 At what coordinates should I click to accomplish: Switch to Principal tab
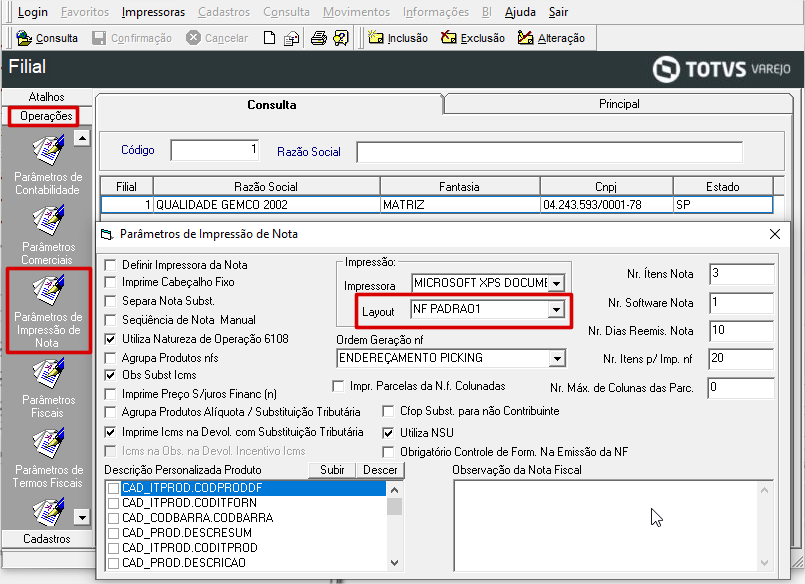(619, 104)
